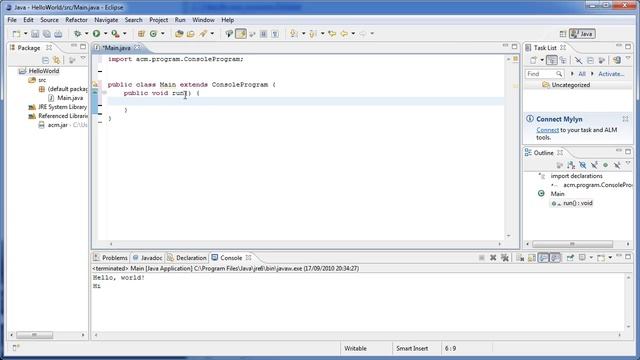The width and height of the screenshot is (640, 360).
Task: Click the Connect link under Connect Mylyn
Action: coord(547,130)
